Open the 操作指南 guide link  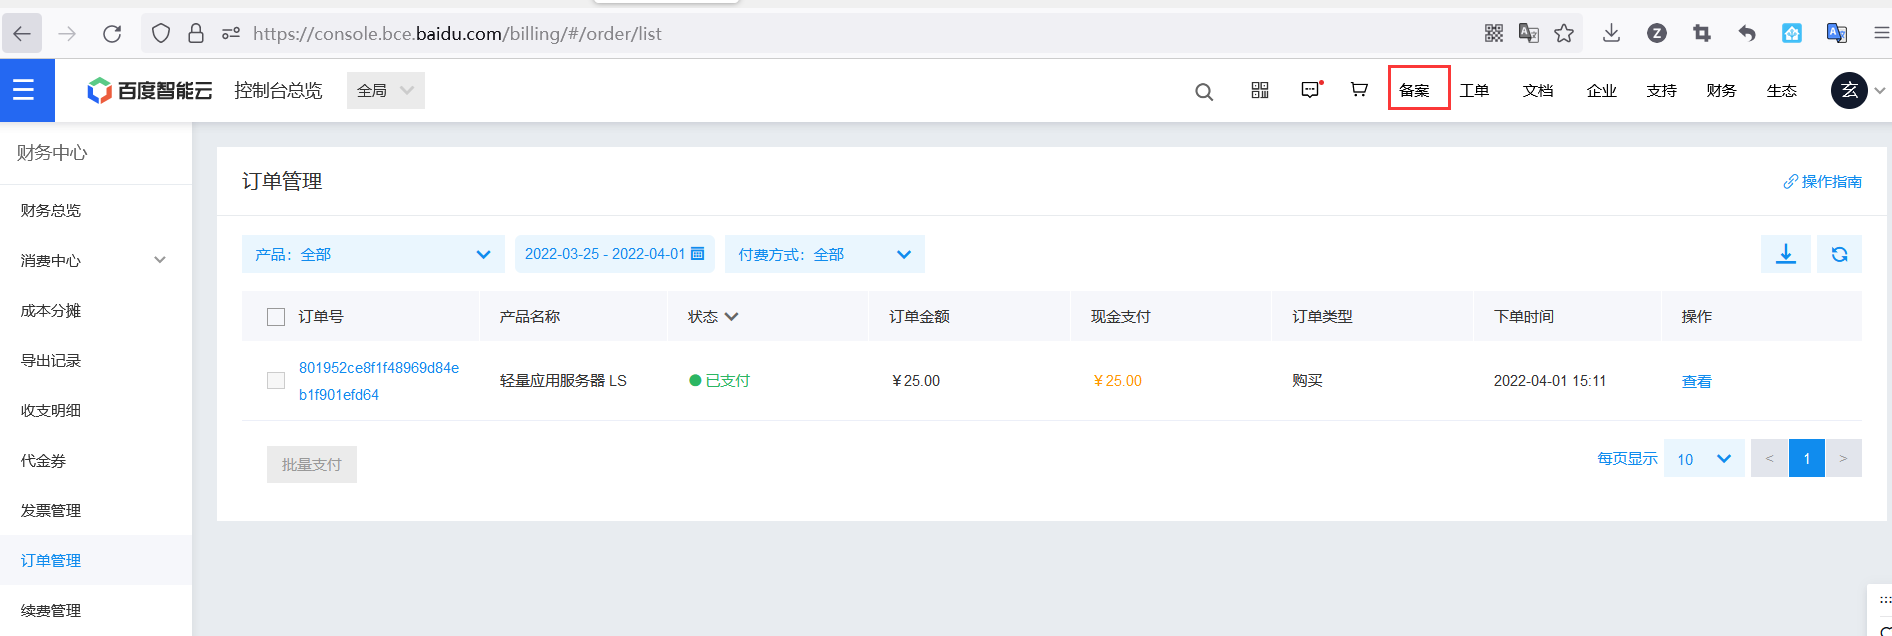click(1823, 181)
